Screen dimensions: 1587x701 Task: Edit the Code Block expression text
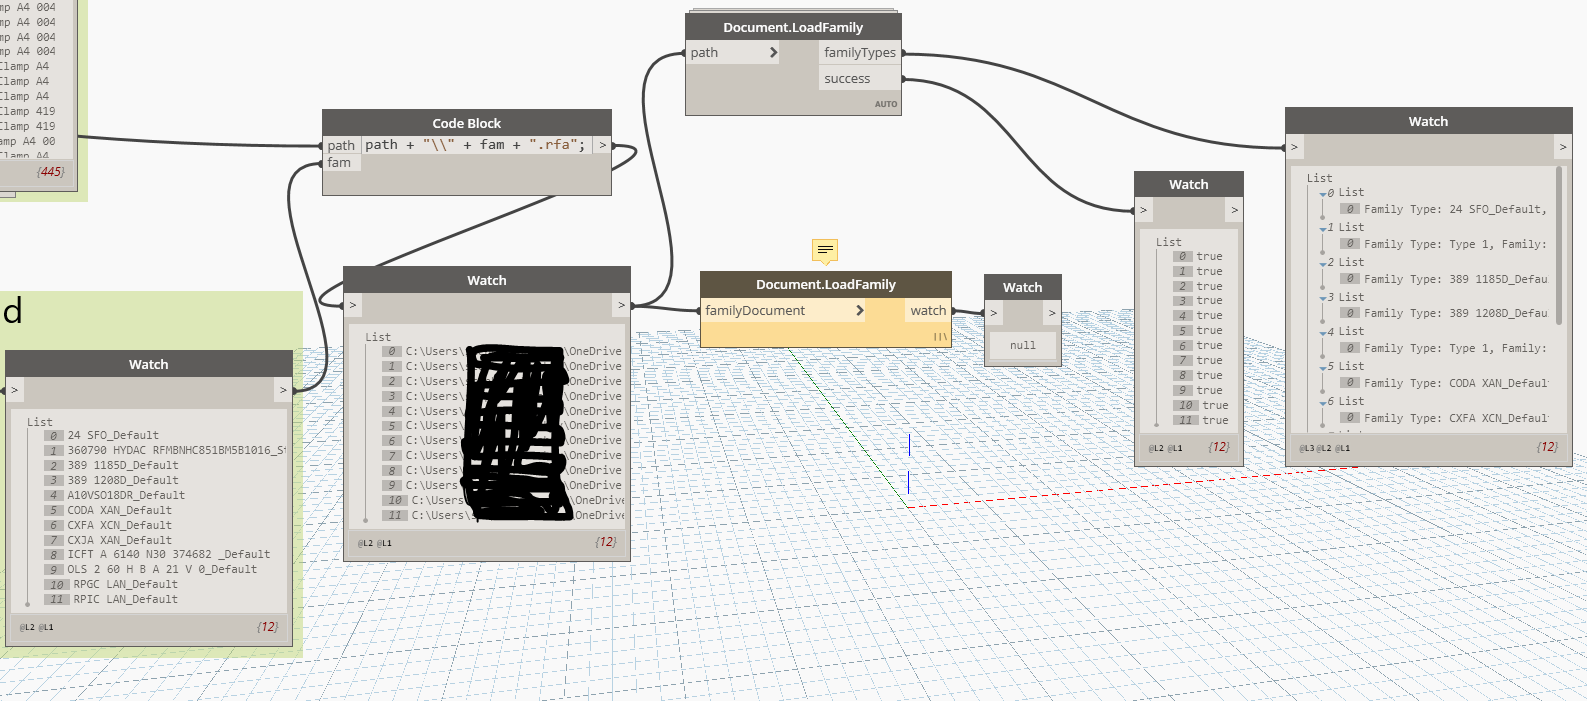coord(475,145)
